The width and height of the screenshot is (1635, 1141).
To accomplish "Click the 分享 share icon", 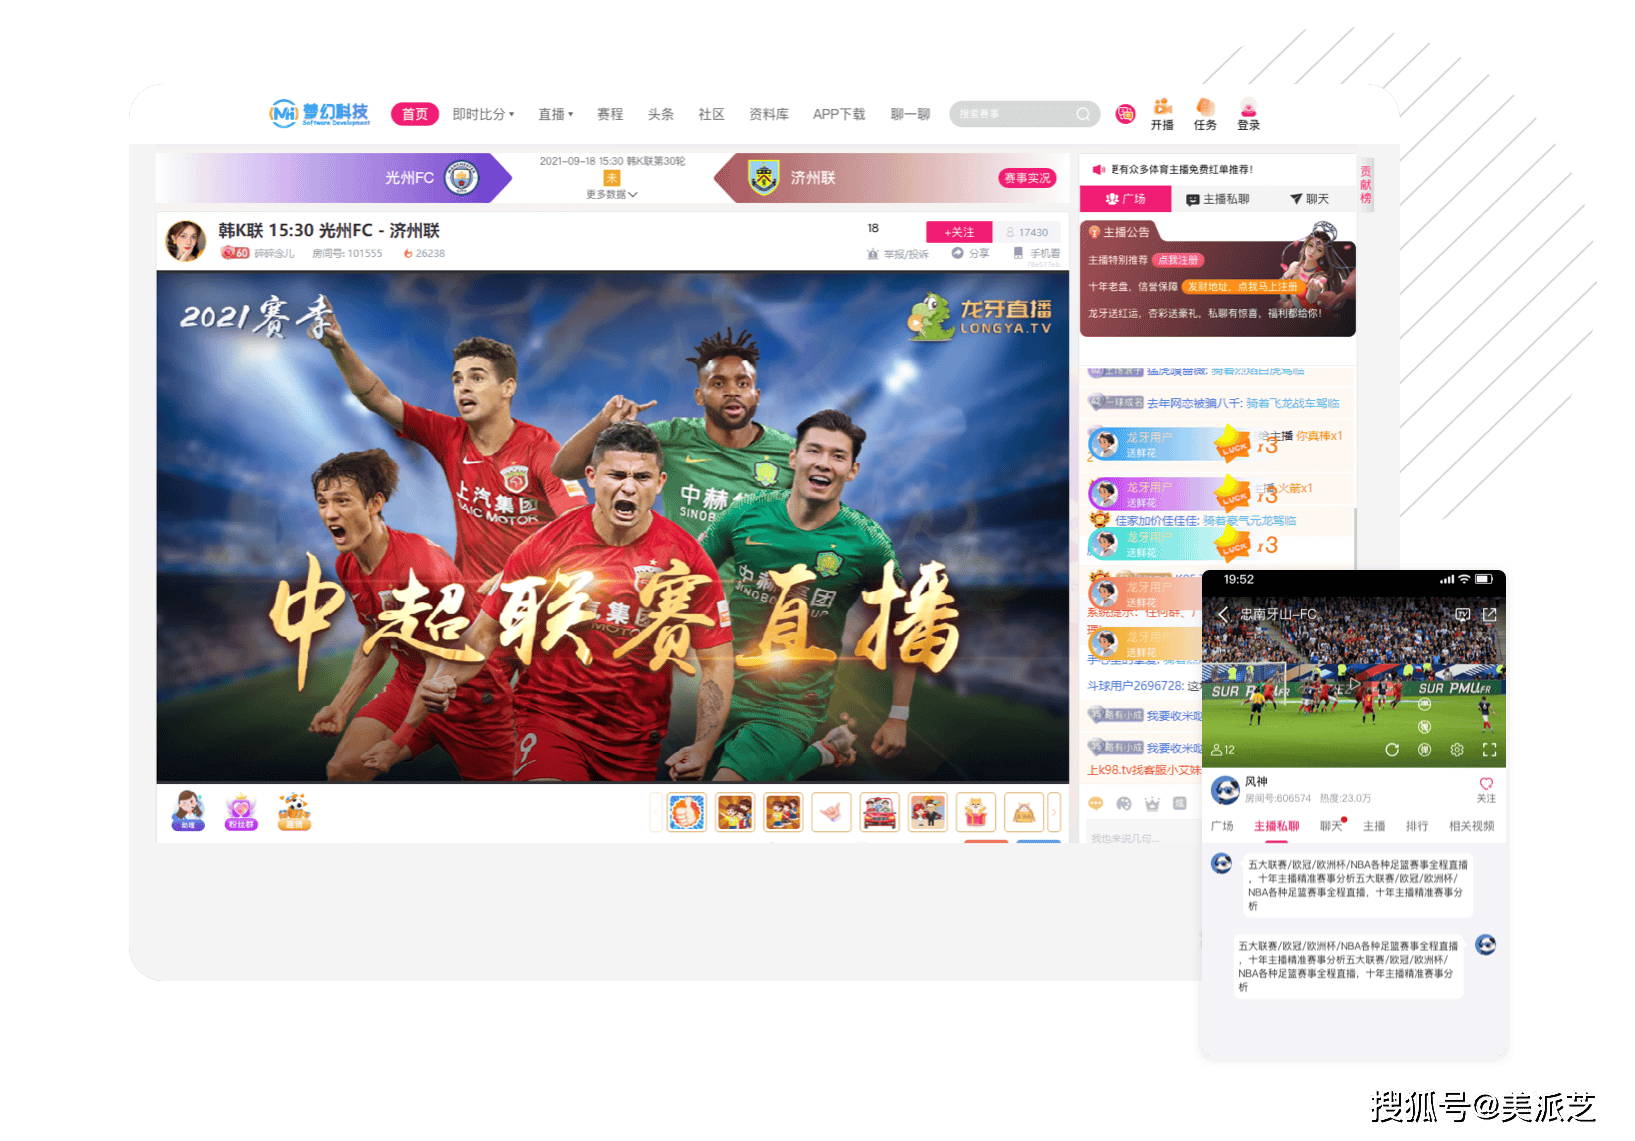I will point(958,253).
